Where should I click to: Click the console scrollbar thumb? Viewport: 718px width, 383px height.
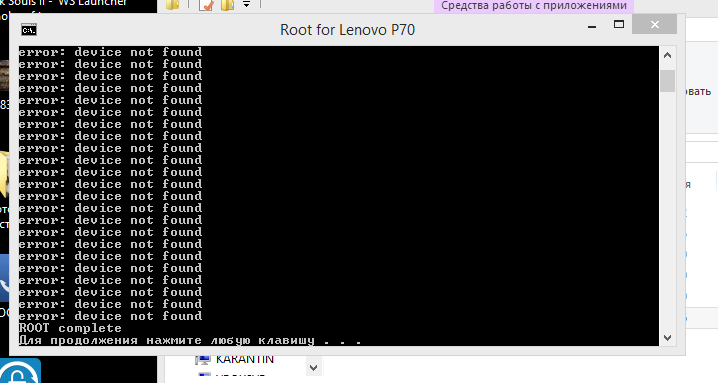tap(668, 81)
